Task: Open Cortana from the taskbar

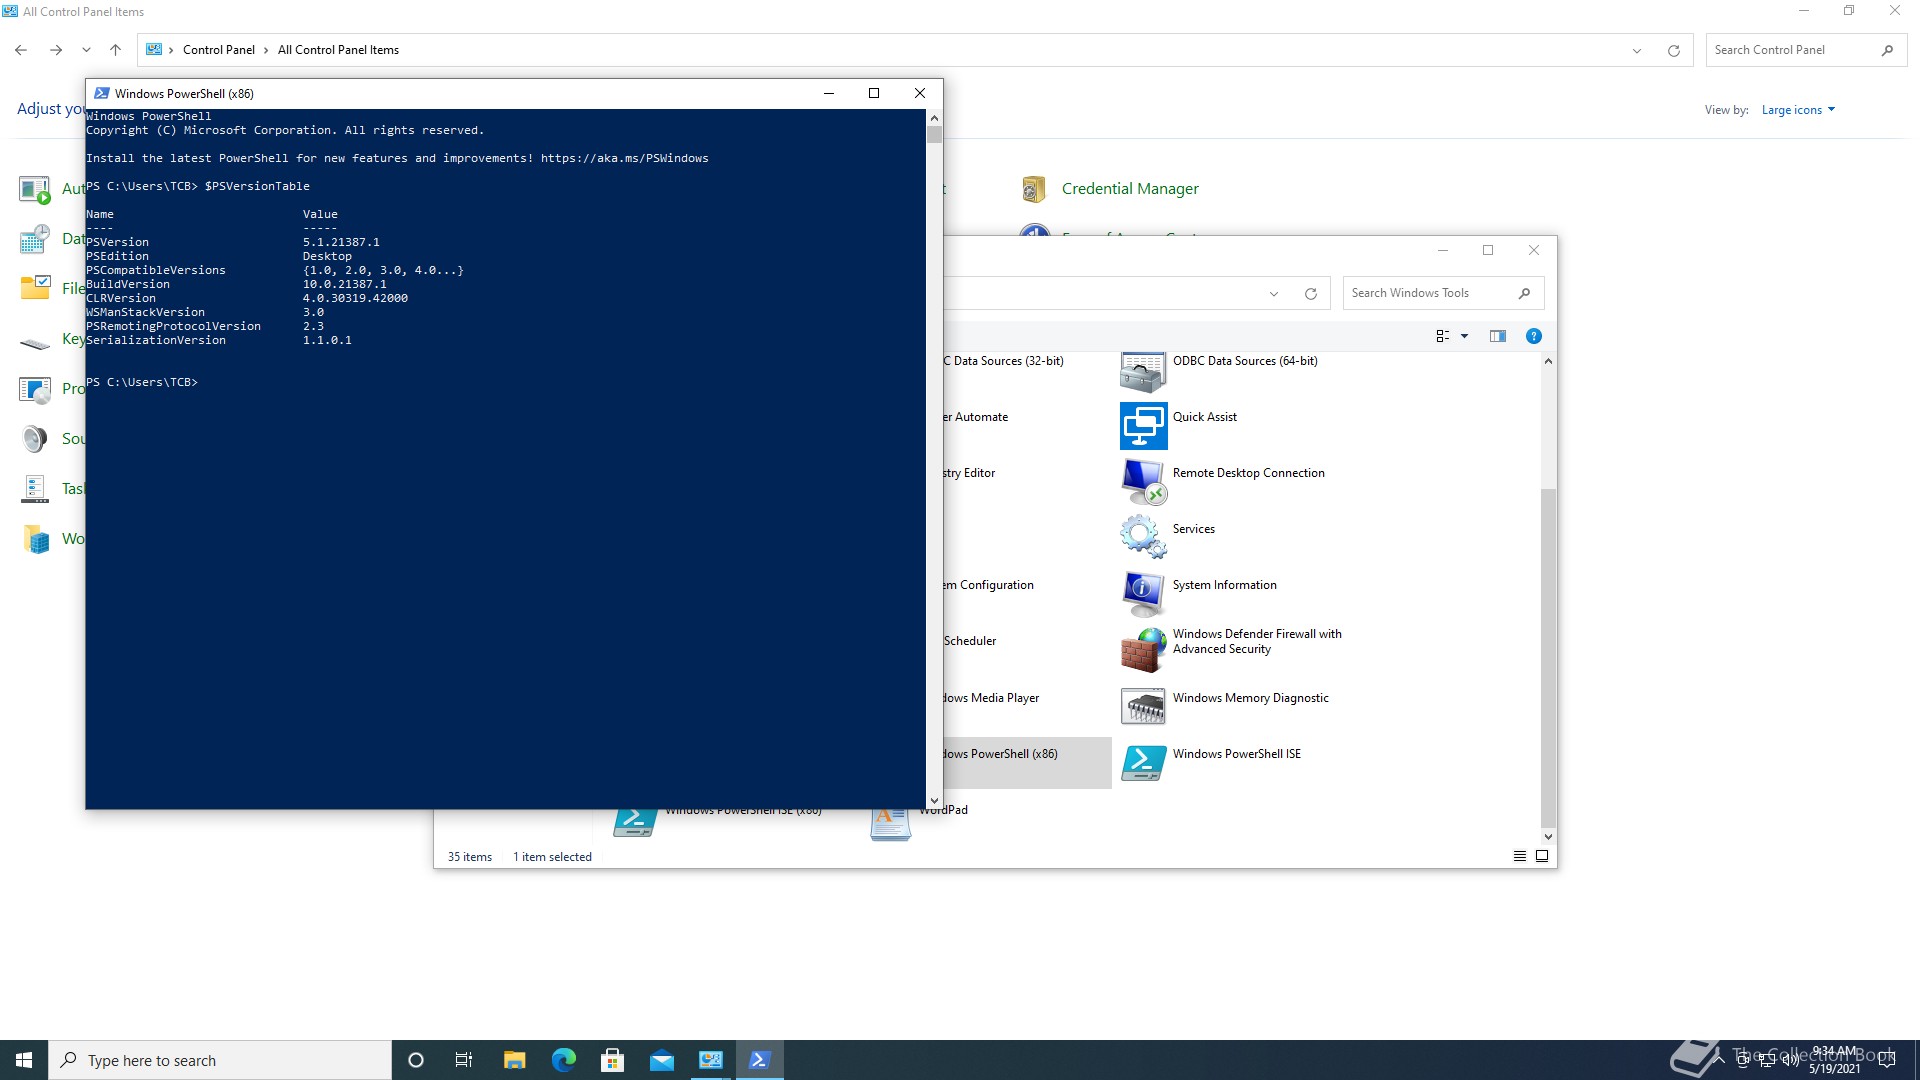Action: tap(416, 1060)
